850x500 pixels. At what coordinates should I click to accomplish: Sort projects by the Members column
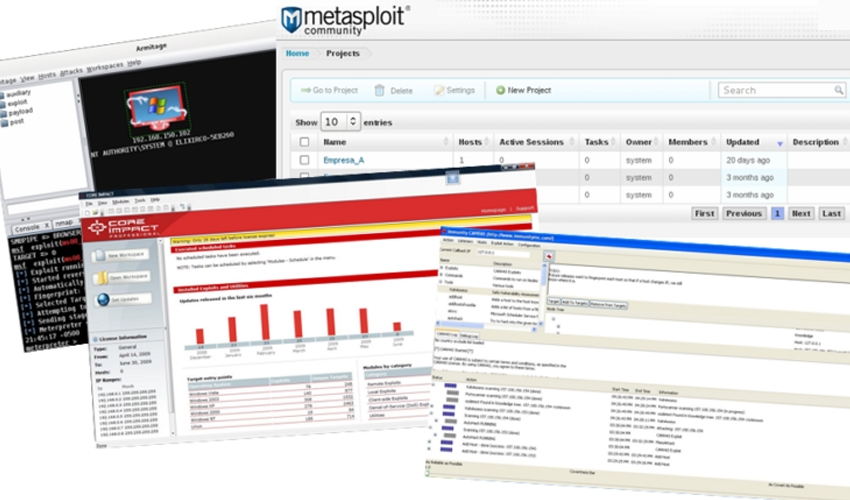pos(692,142)
